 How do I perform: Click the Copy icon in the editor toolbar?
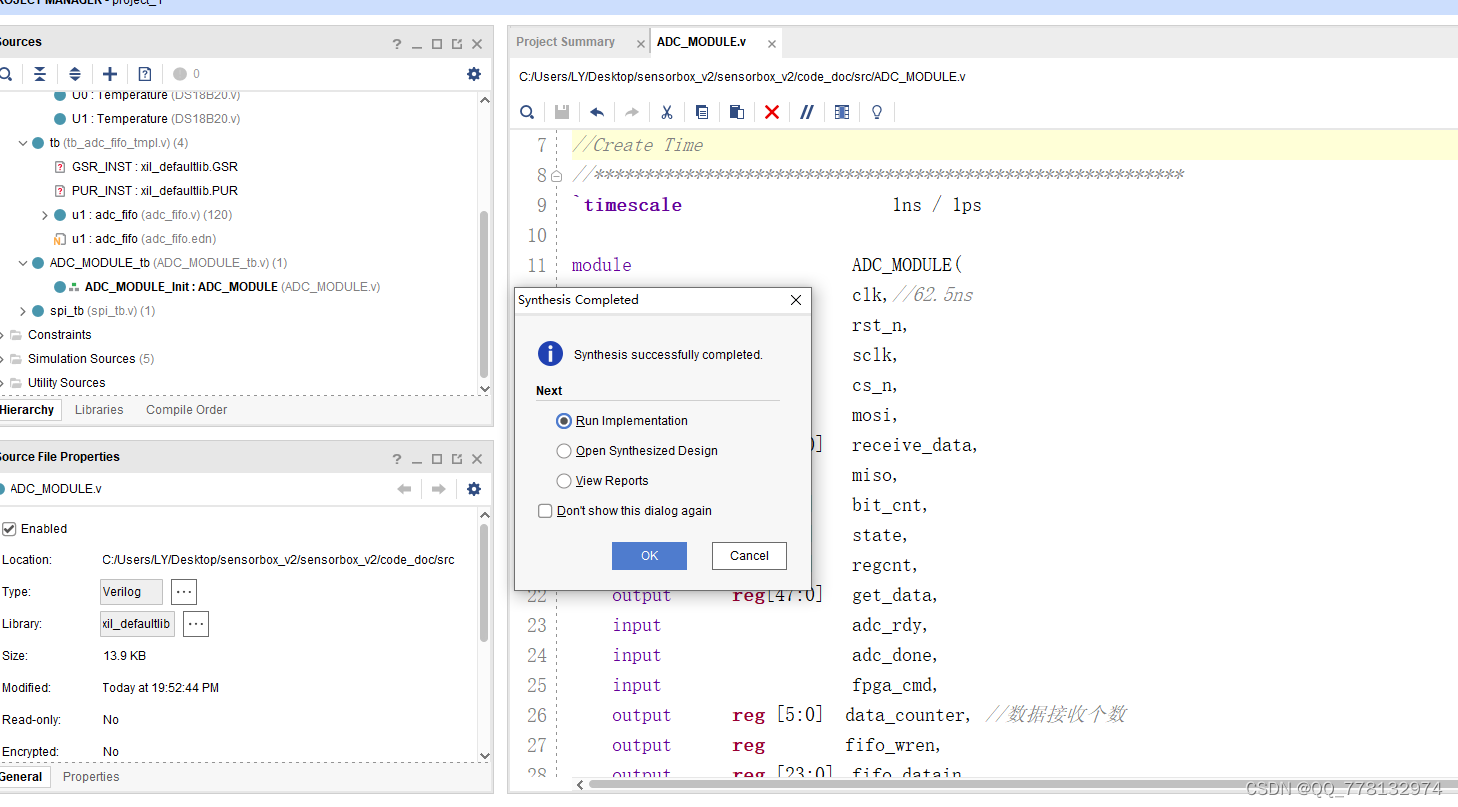[x=701, y=112]
